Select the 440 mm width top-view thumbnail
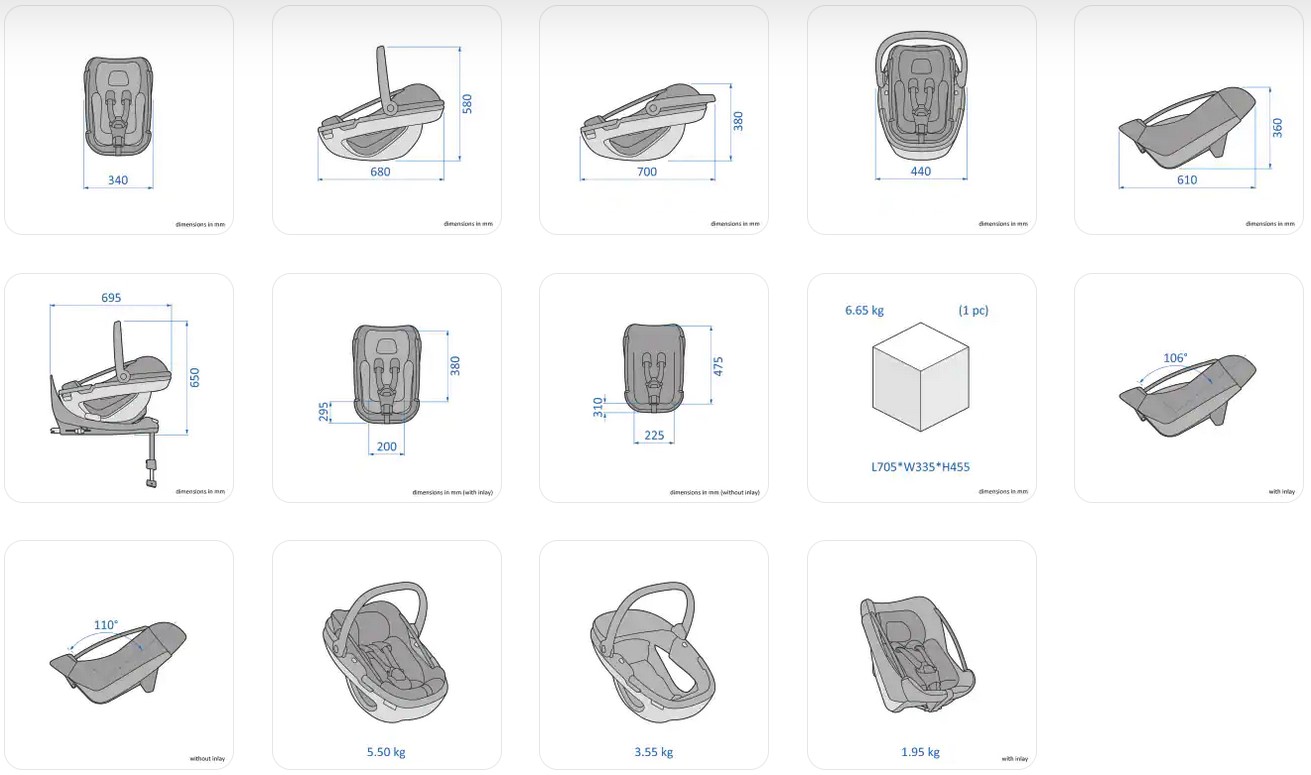 [922, 120]
